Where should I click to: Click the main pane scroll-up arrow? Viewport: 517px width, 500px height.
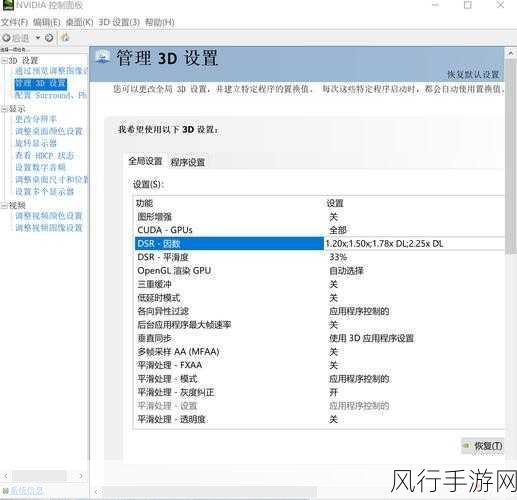pos(511,53)
